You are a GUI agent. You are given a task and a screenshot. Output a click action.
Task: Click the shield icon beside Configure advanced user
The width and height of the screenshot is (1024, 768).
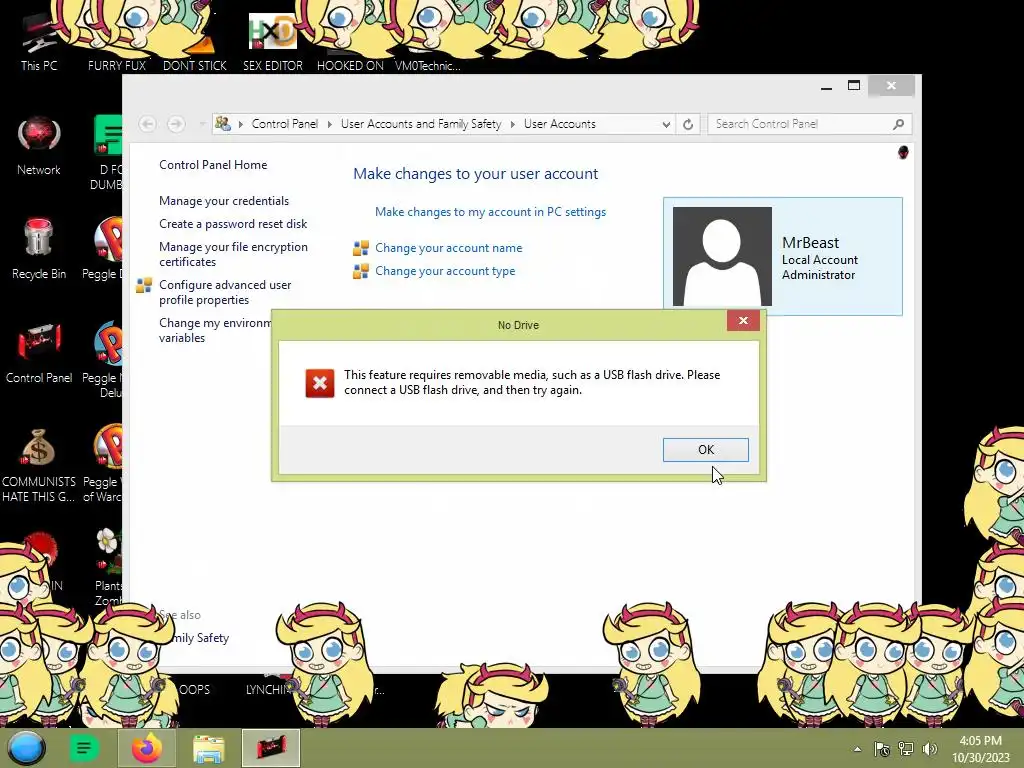click(144, 285)
